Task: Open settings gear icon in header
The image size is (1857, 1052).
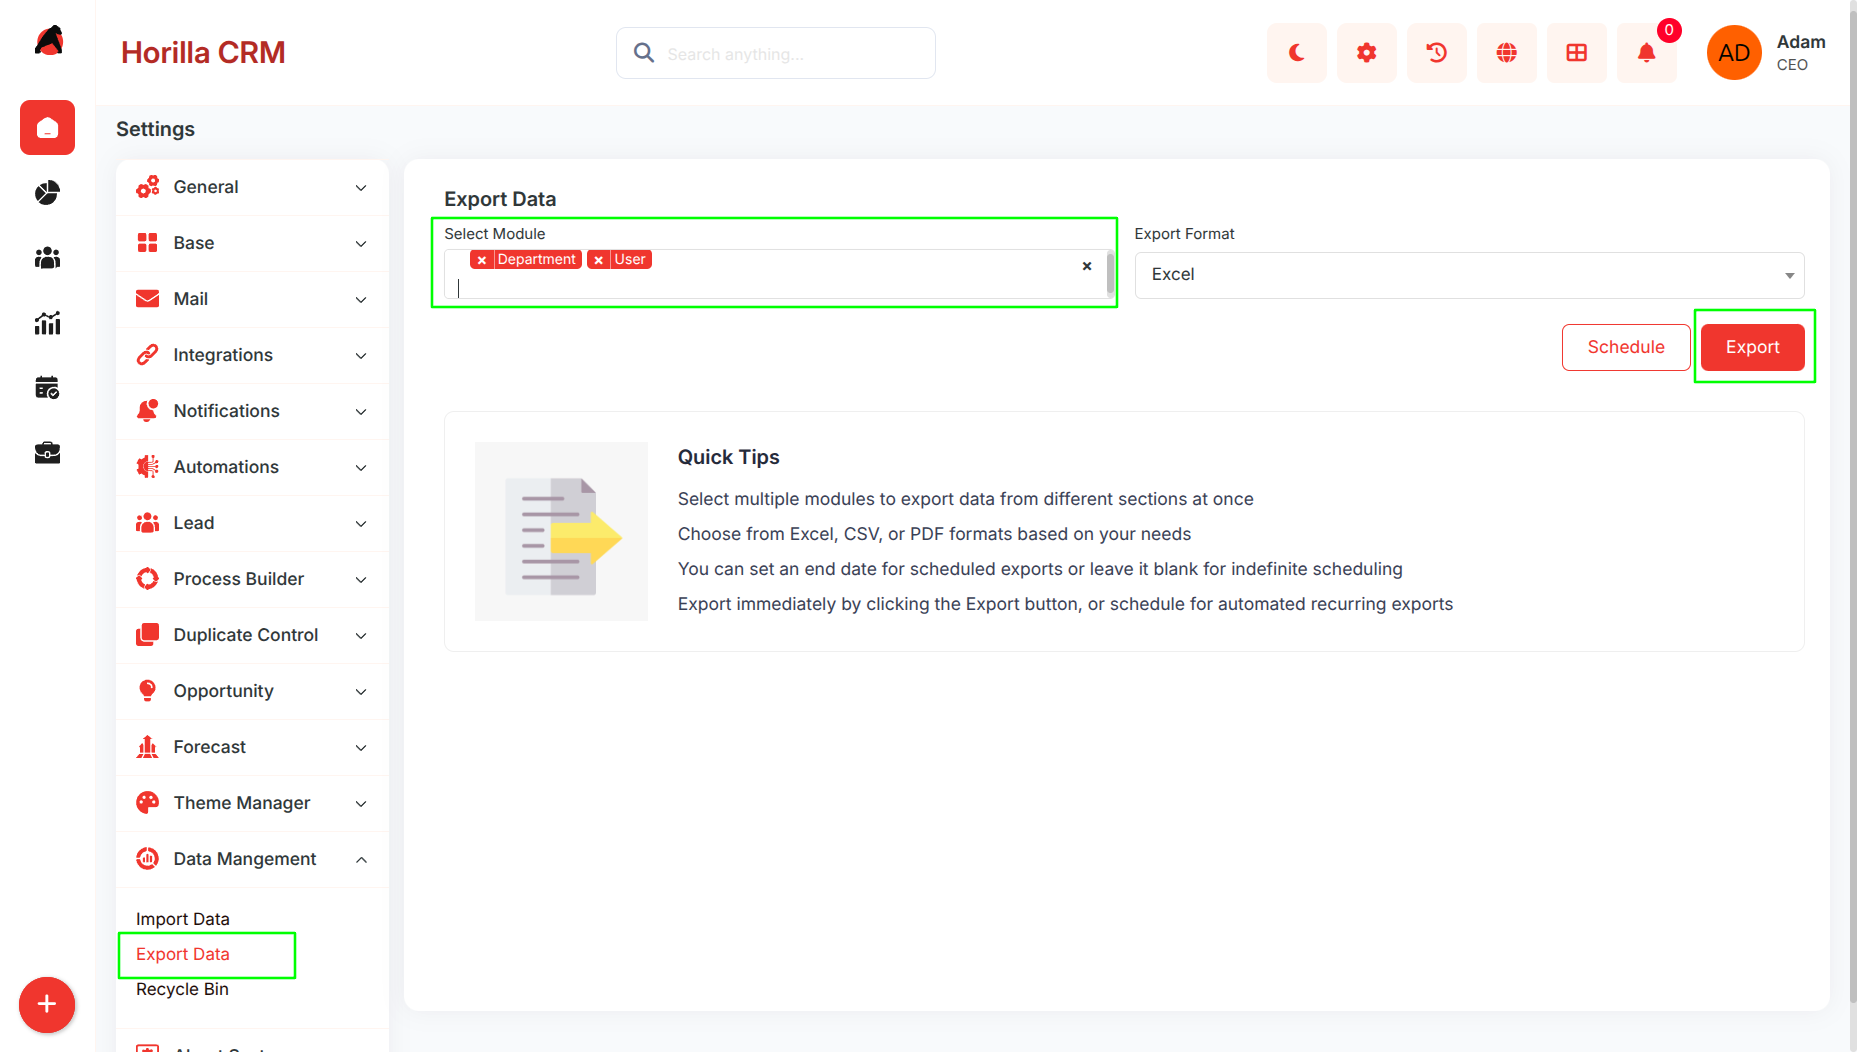Action: point(1366,53)
